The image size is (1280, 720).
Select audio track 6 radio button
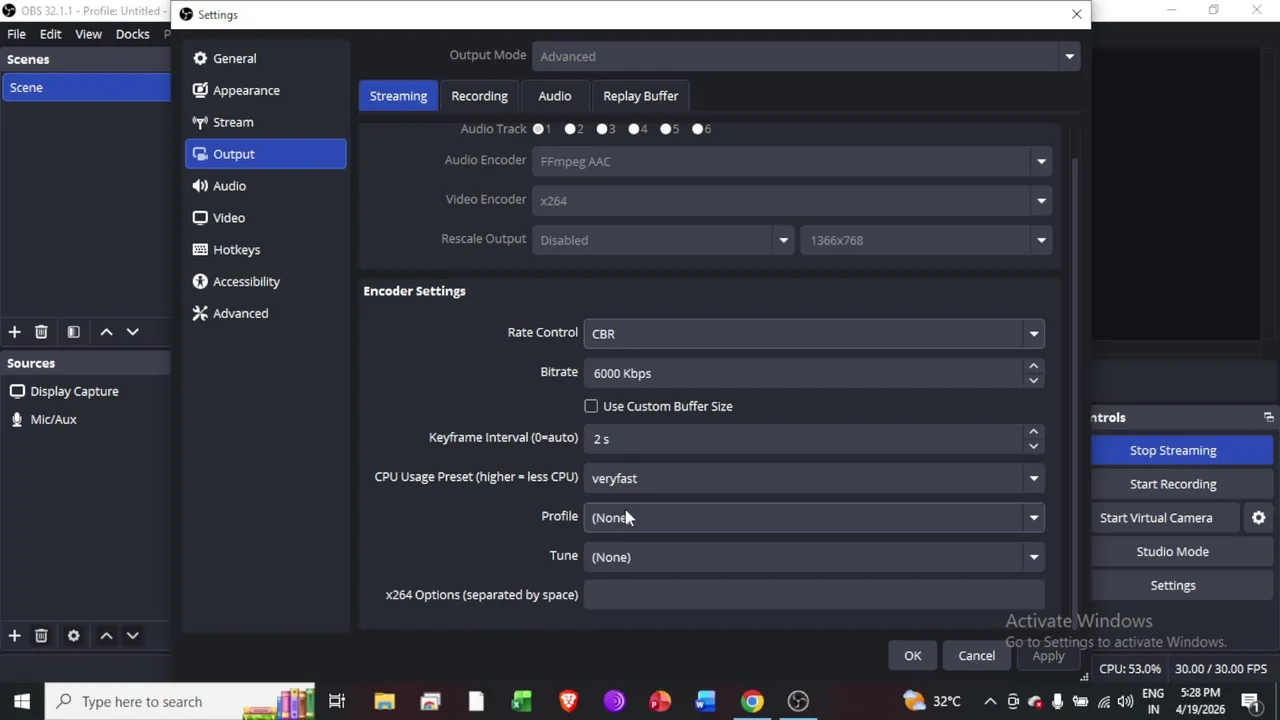coord(698,129)
